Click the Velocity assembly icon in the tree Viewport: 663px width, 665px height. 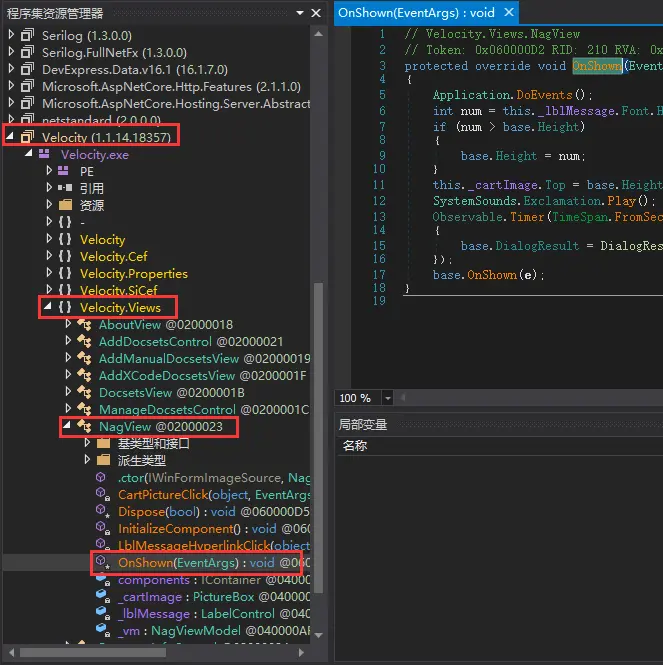click(x=27, y=137)
